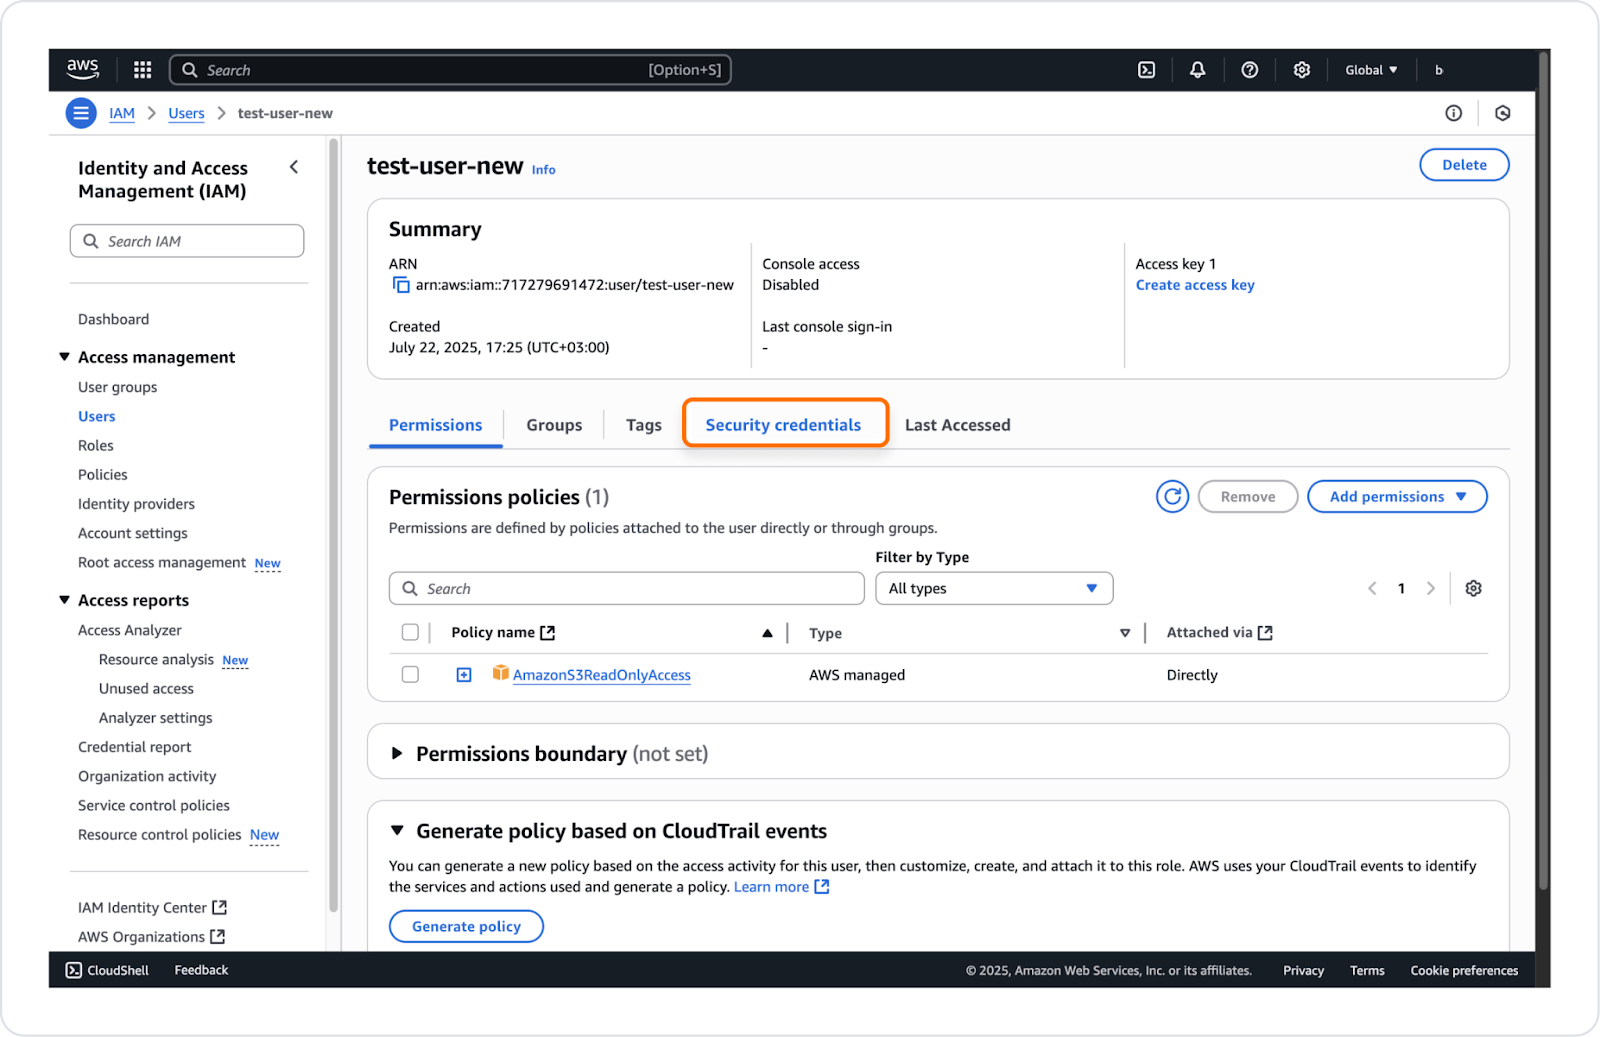1600x1037 pixels.
Task: Open the Global region dropdown
Action: (x=1371, y=70)
